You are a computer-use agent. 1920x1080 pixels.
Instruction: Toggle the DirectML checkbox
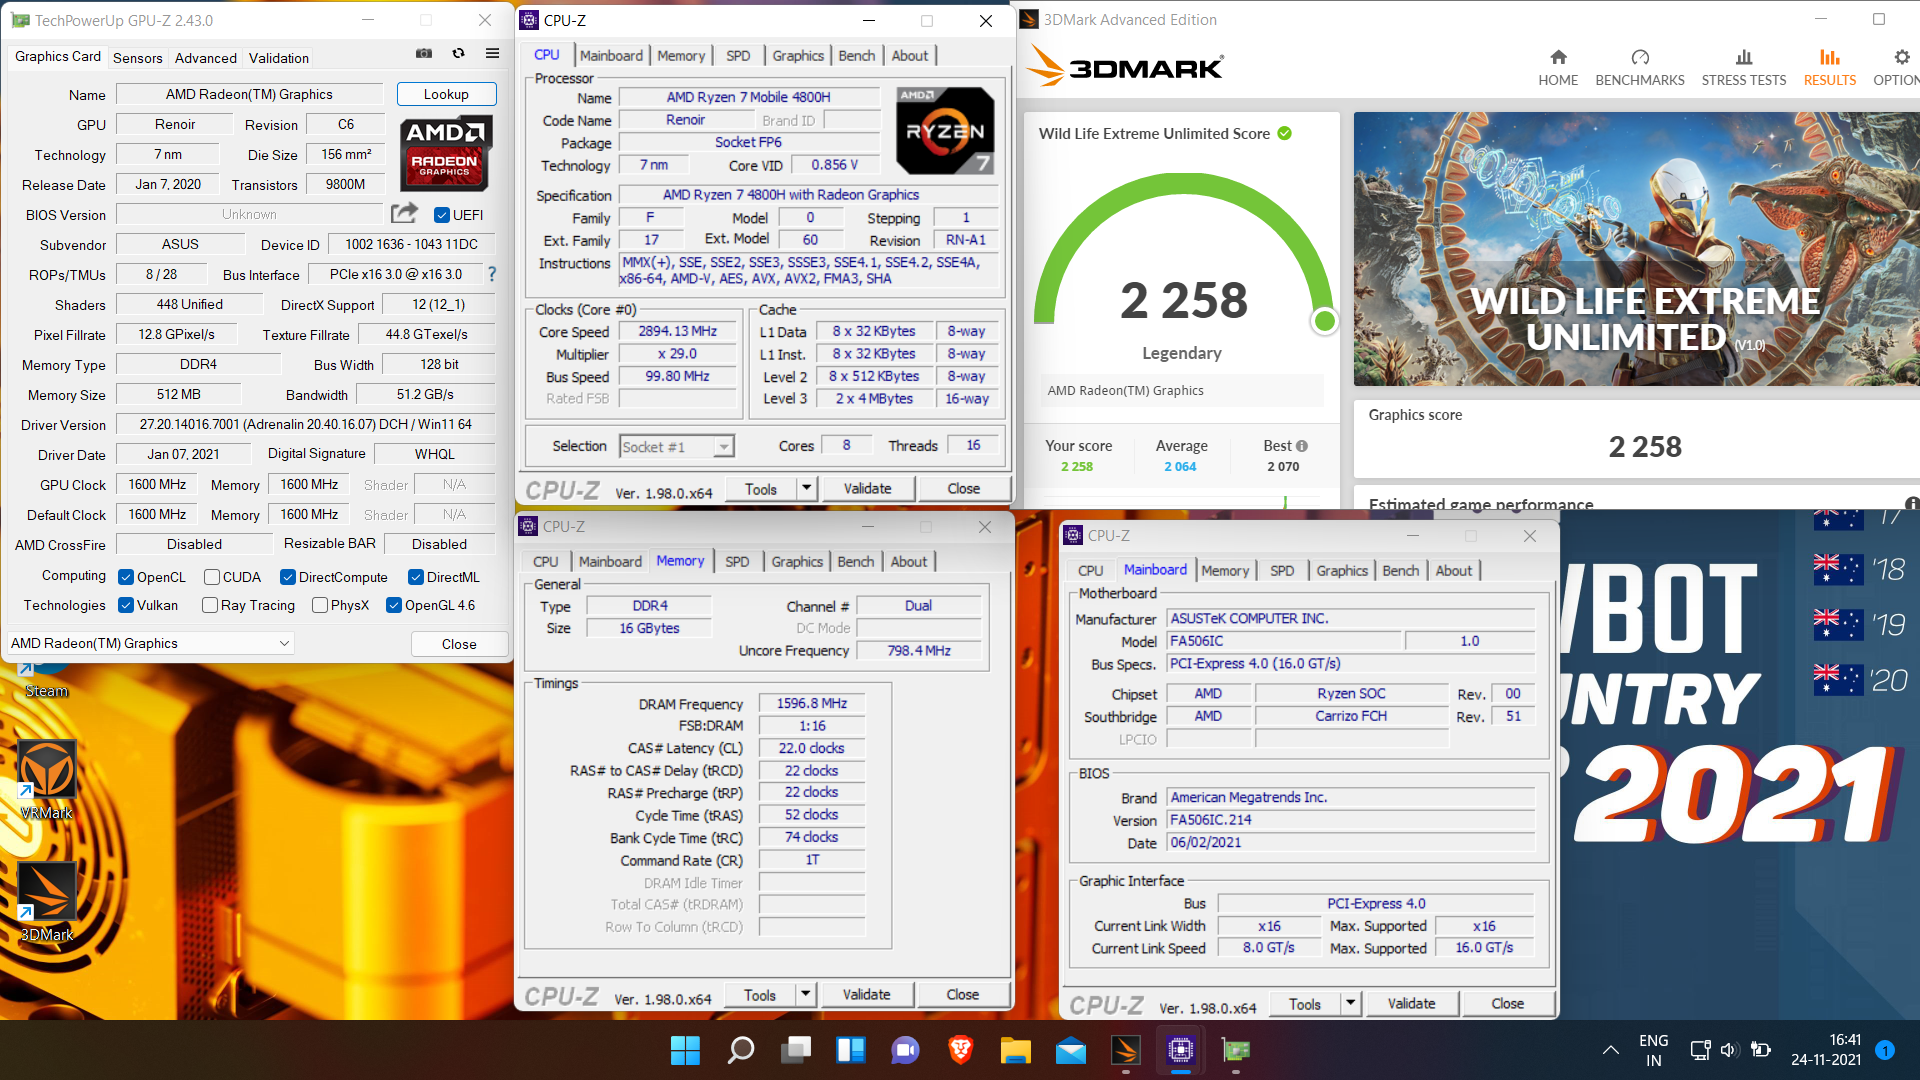point(416,577)
